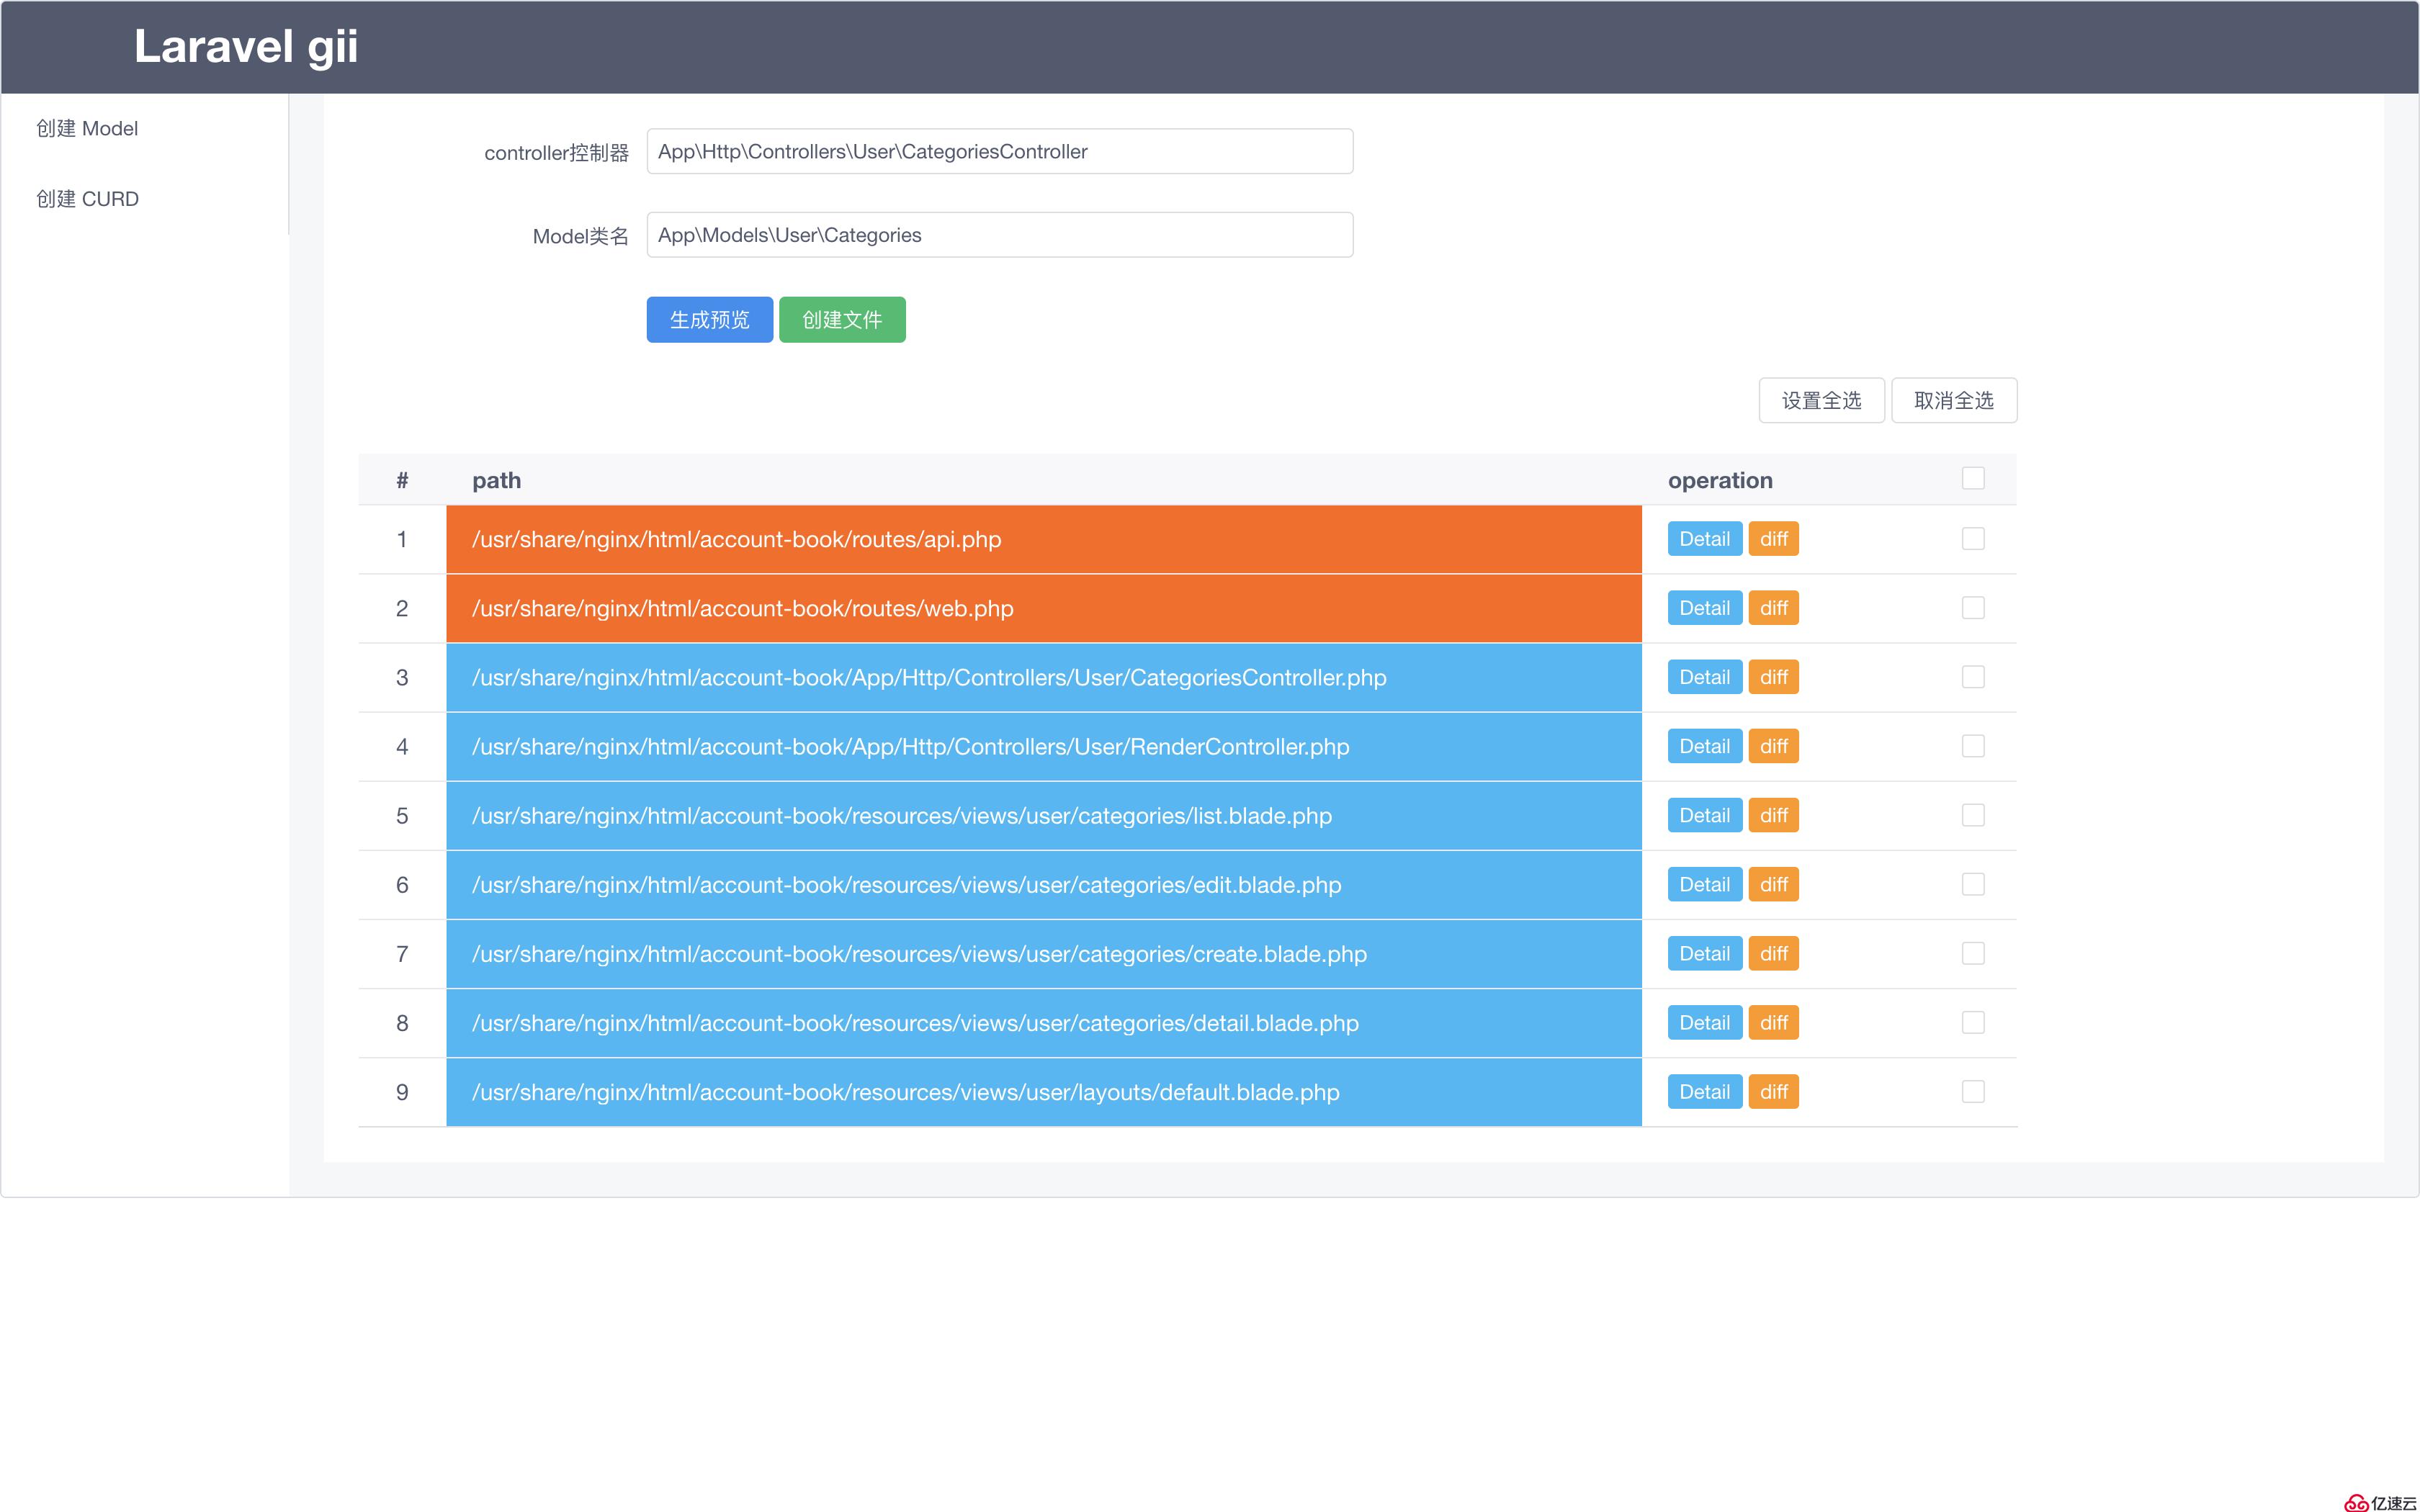Open 创建 Model sidebar menu item

87,127
